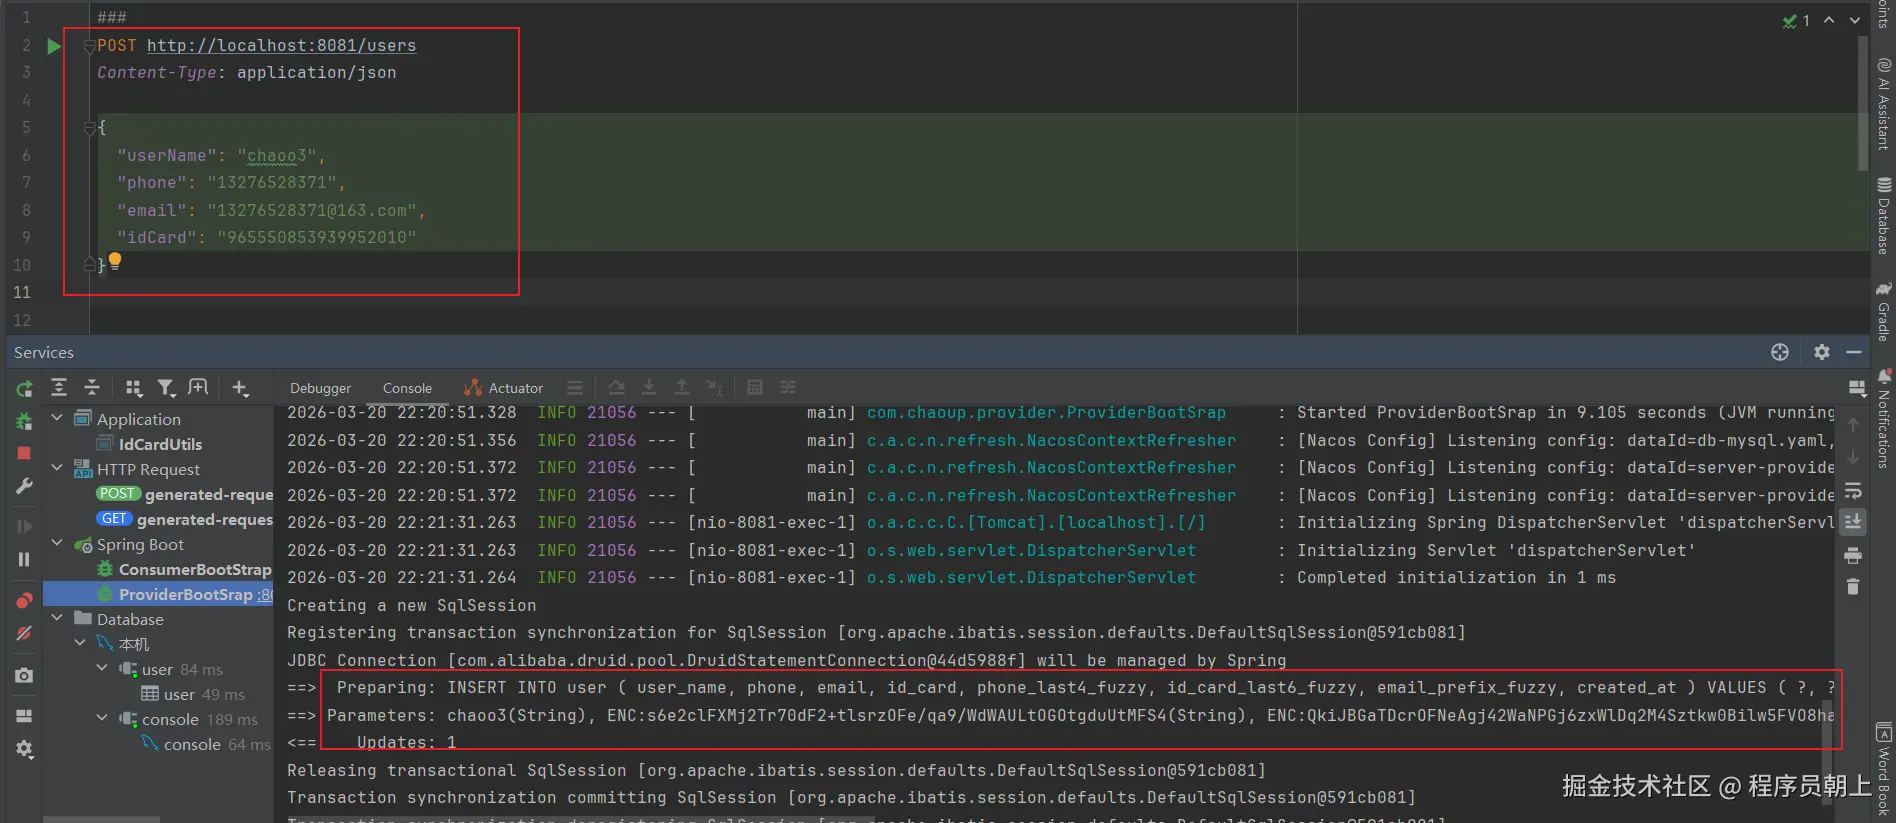Select the GET generated-request entry
Image resolution: width=1896 pixels, height=823 pixels.
click(x=184, y=519)
